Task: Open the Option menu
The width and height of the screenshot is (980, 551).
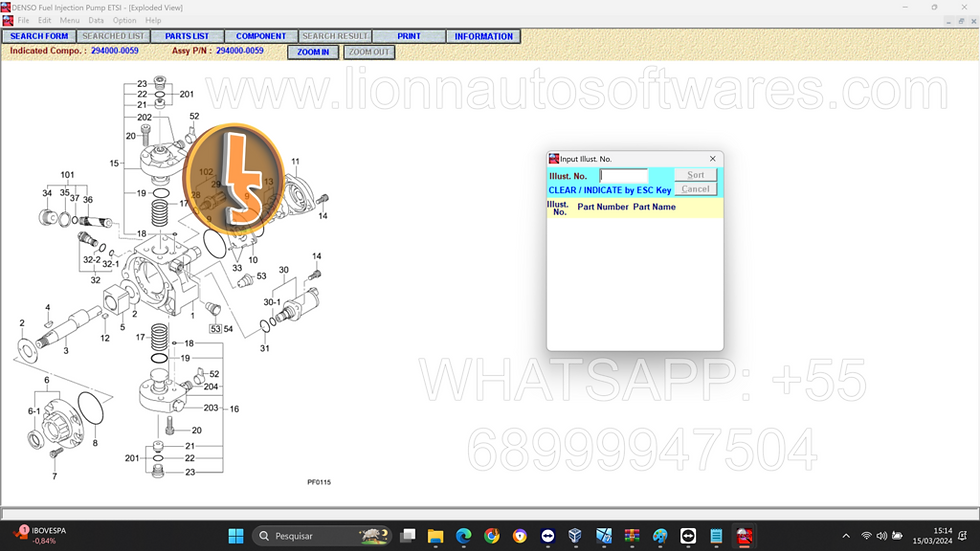Action: [124, 20]
